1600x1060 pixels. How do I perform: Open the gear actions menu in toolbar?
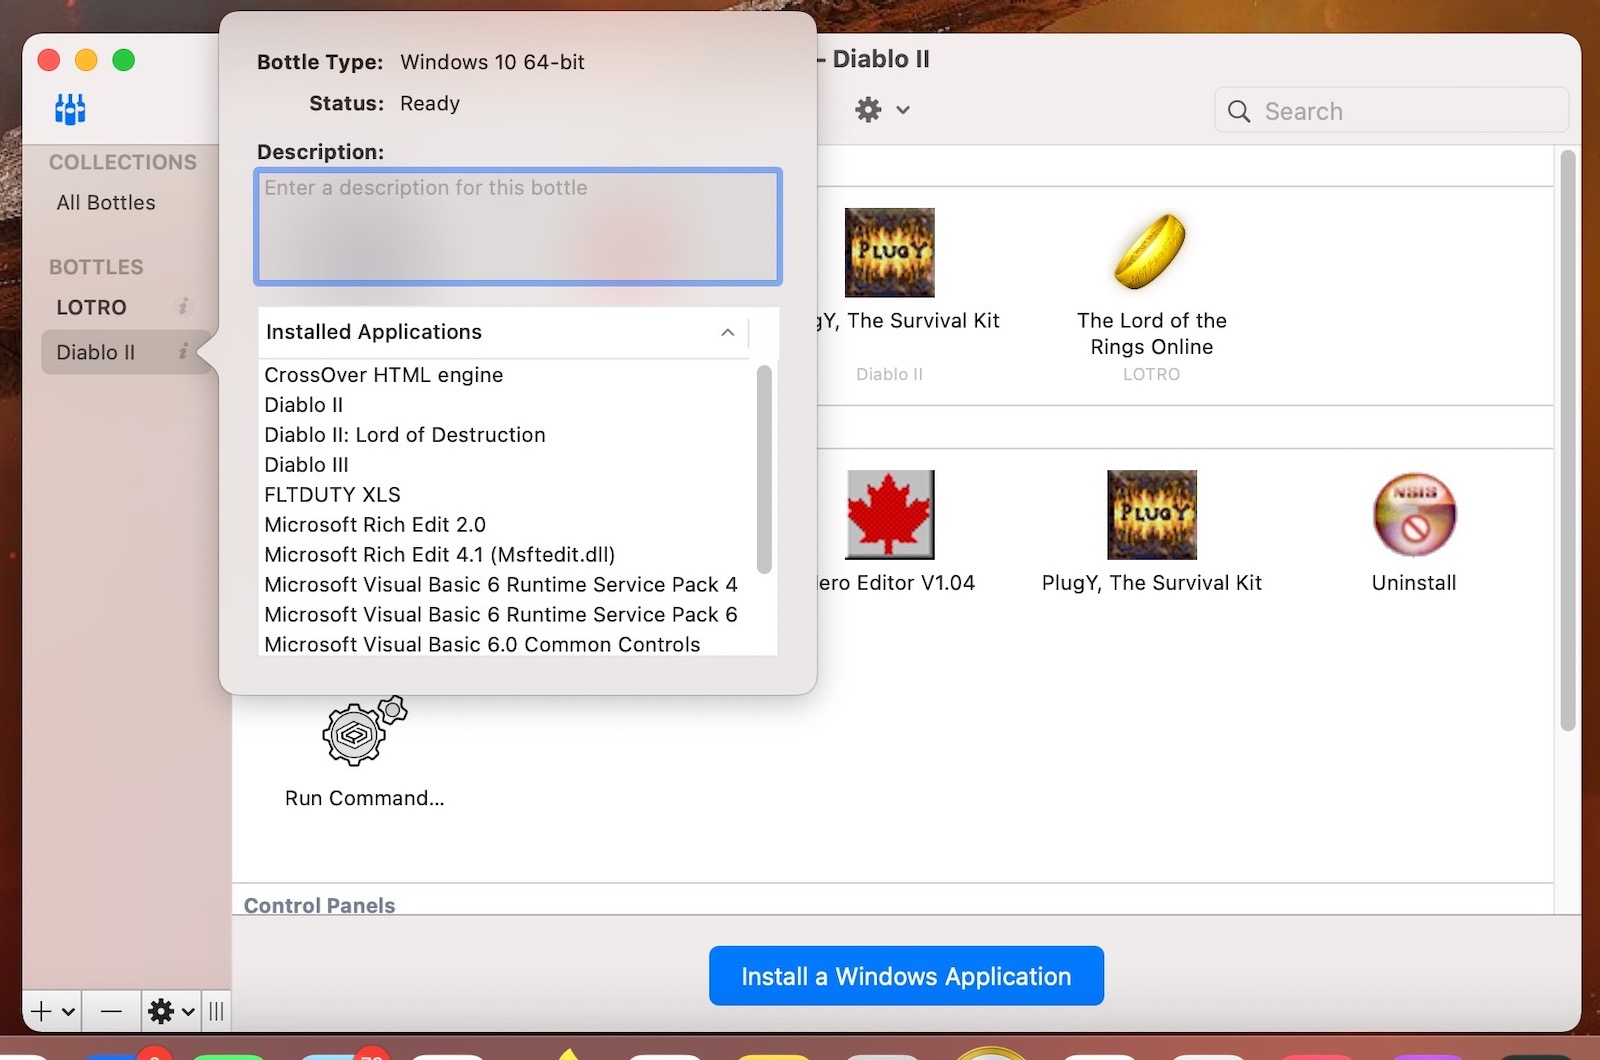coord(882,110)
